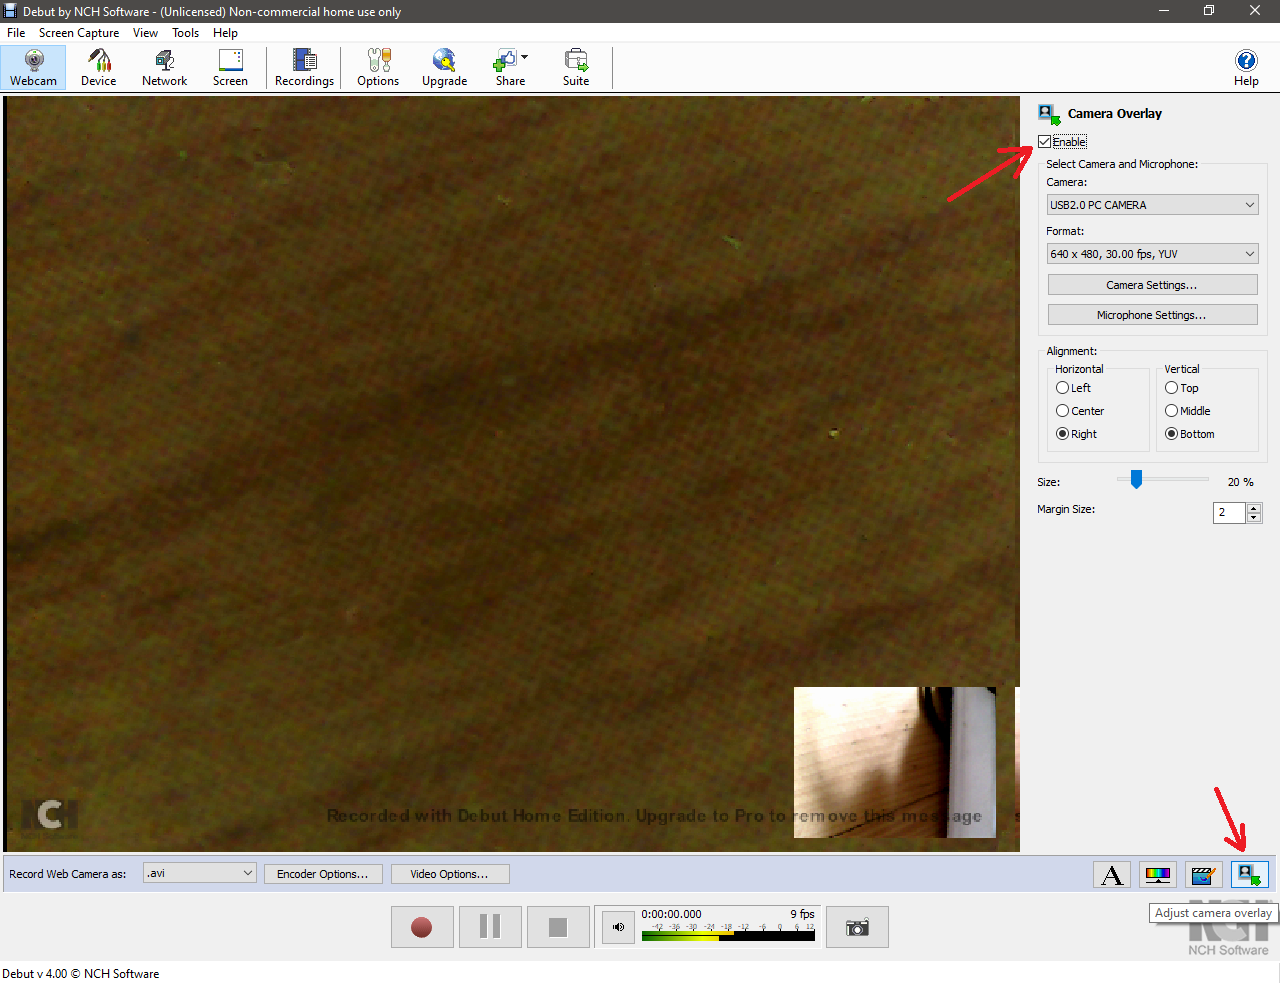The height and width of the screenshot is (984, 1280).
Task: Expand the .avi file format dropdown
Action: coord(200,874)
